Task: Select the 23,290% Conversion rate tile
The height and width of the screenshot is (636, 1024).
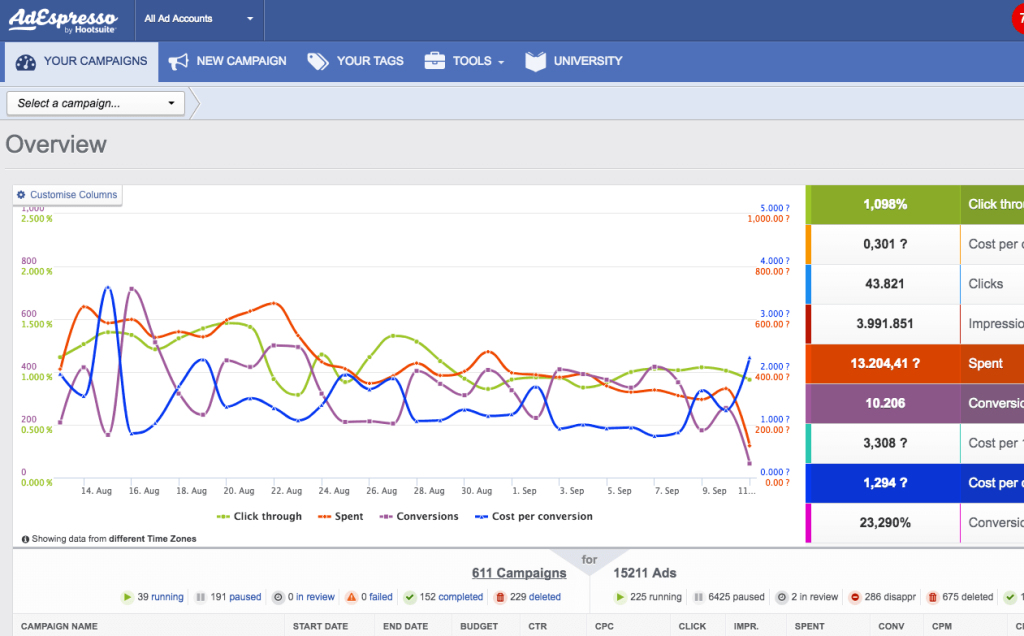Action: pyautogui.click(x=915, y=523)
